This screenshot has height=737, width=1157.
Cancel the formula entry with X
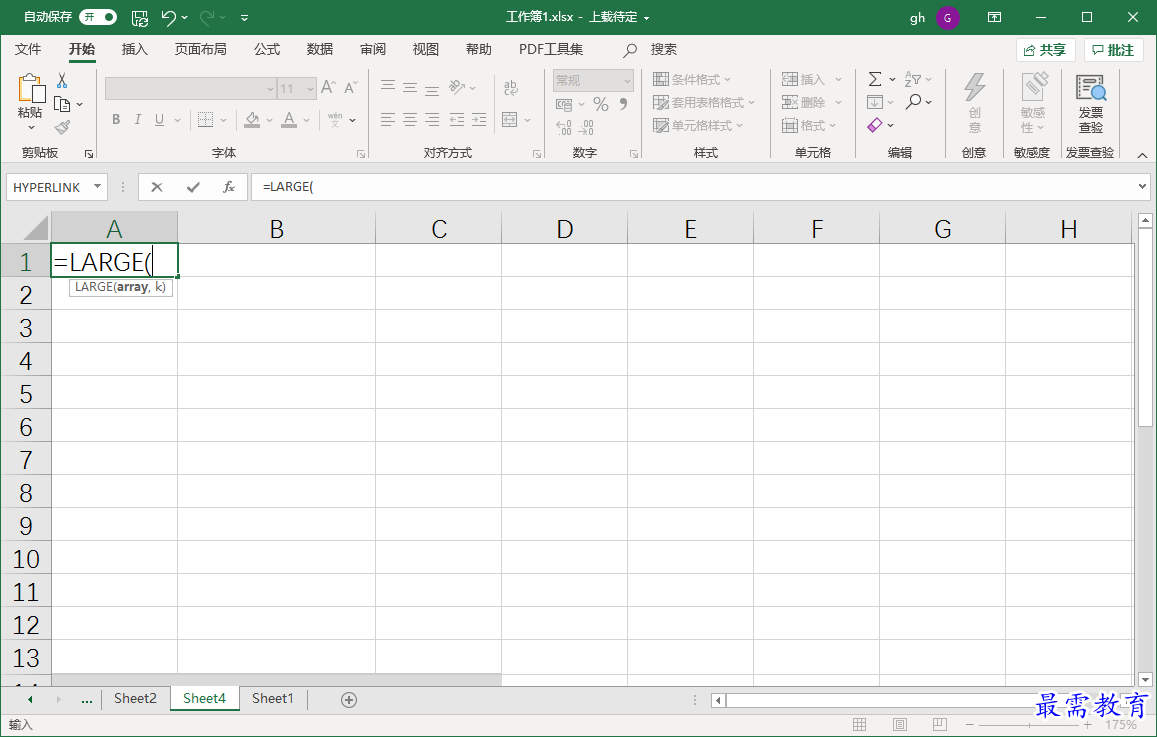coord(156,187)
